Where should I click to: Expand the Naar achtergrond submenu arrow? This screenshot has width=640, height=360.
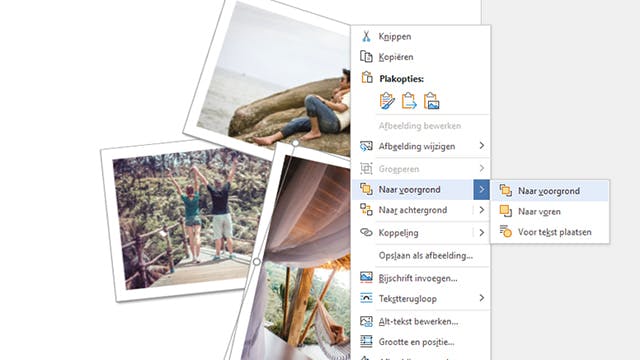(x=482, y=210)
